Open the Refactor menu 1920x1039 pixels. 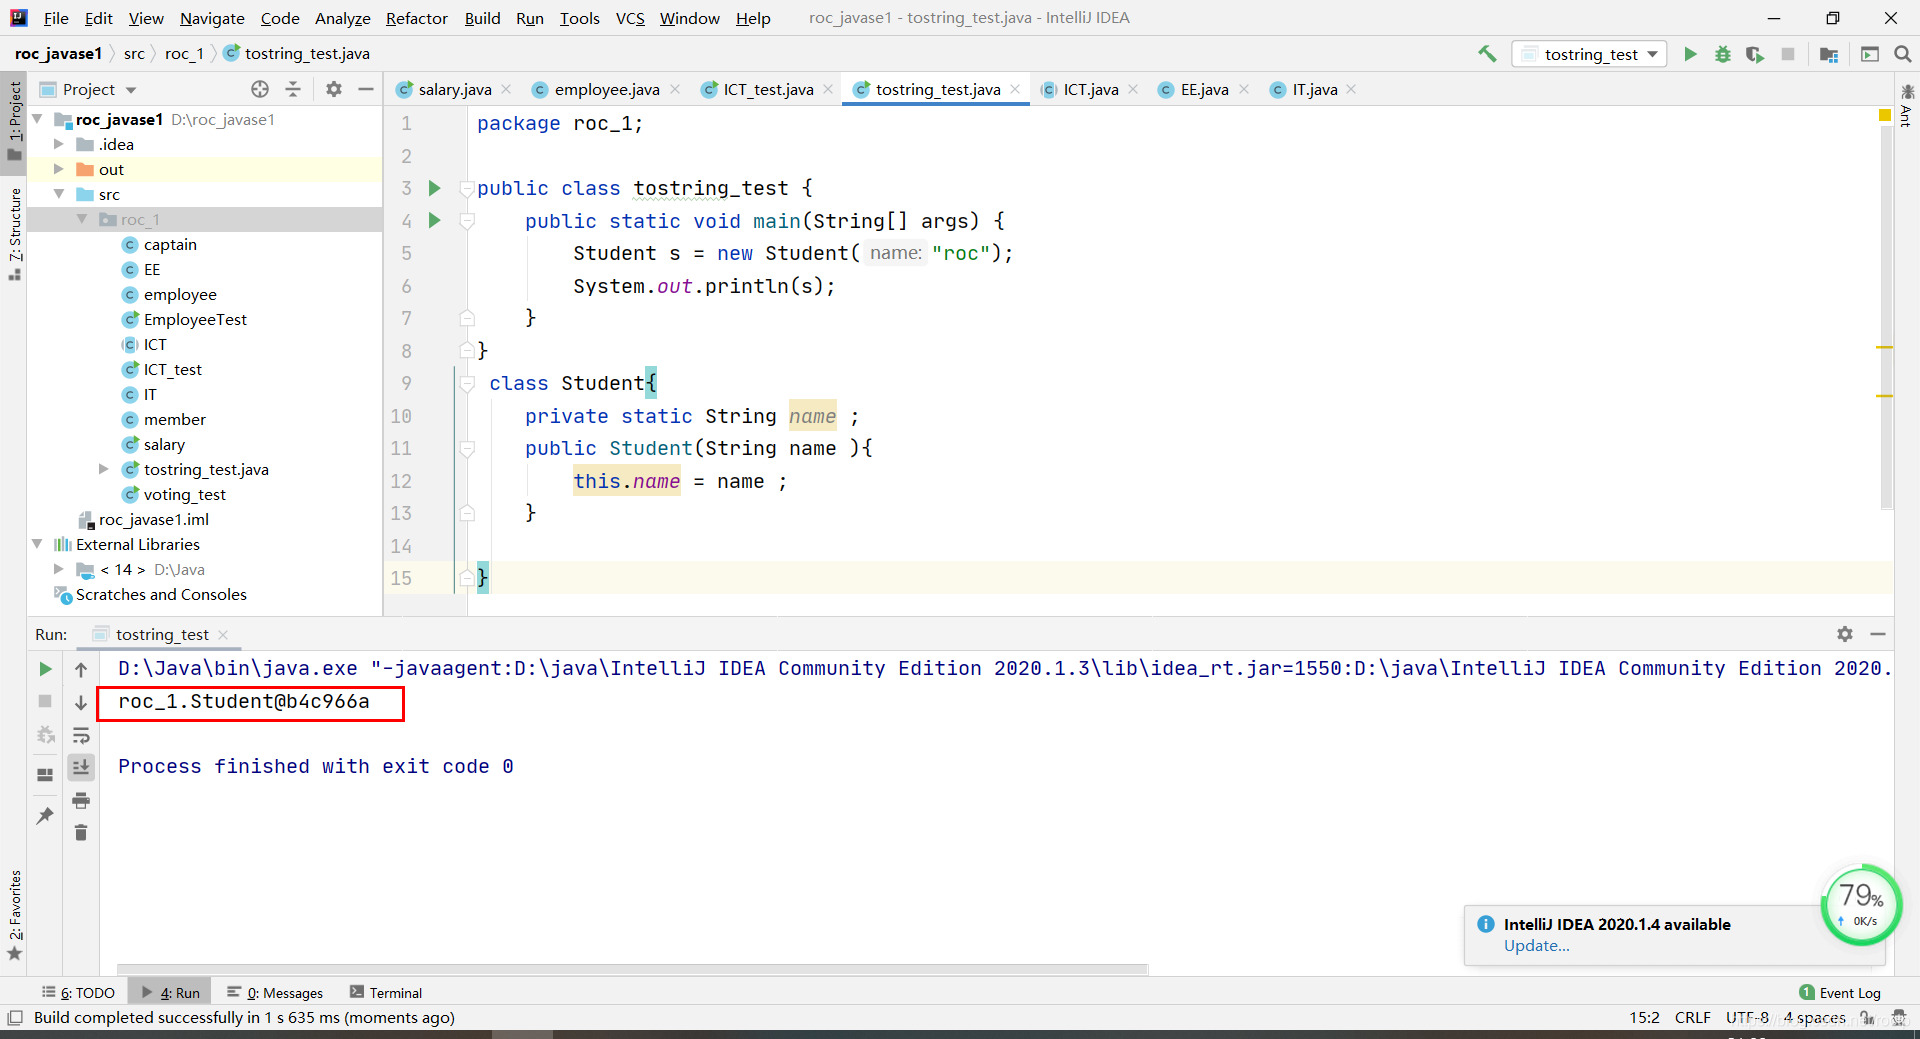tap(417, 18)
